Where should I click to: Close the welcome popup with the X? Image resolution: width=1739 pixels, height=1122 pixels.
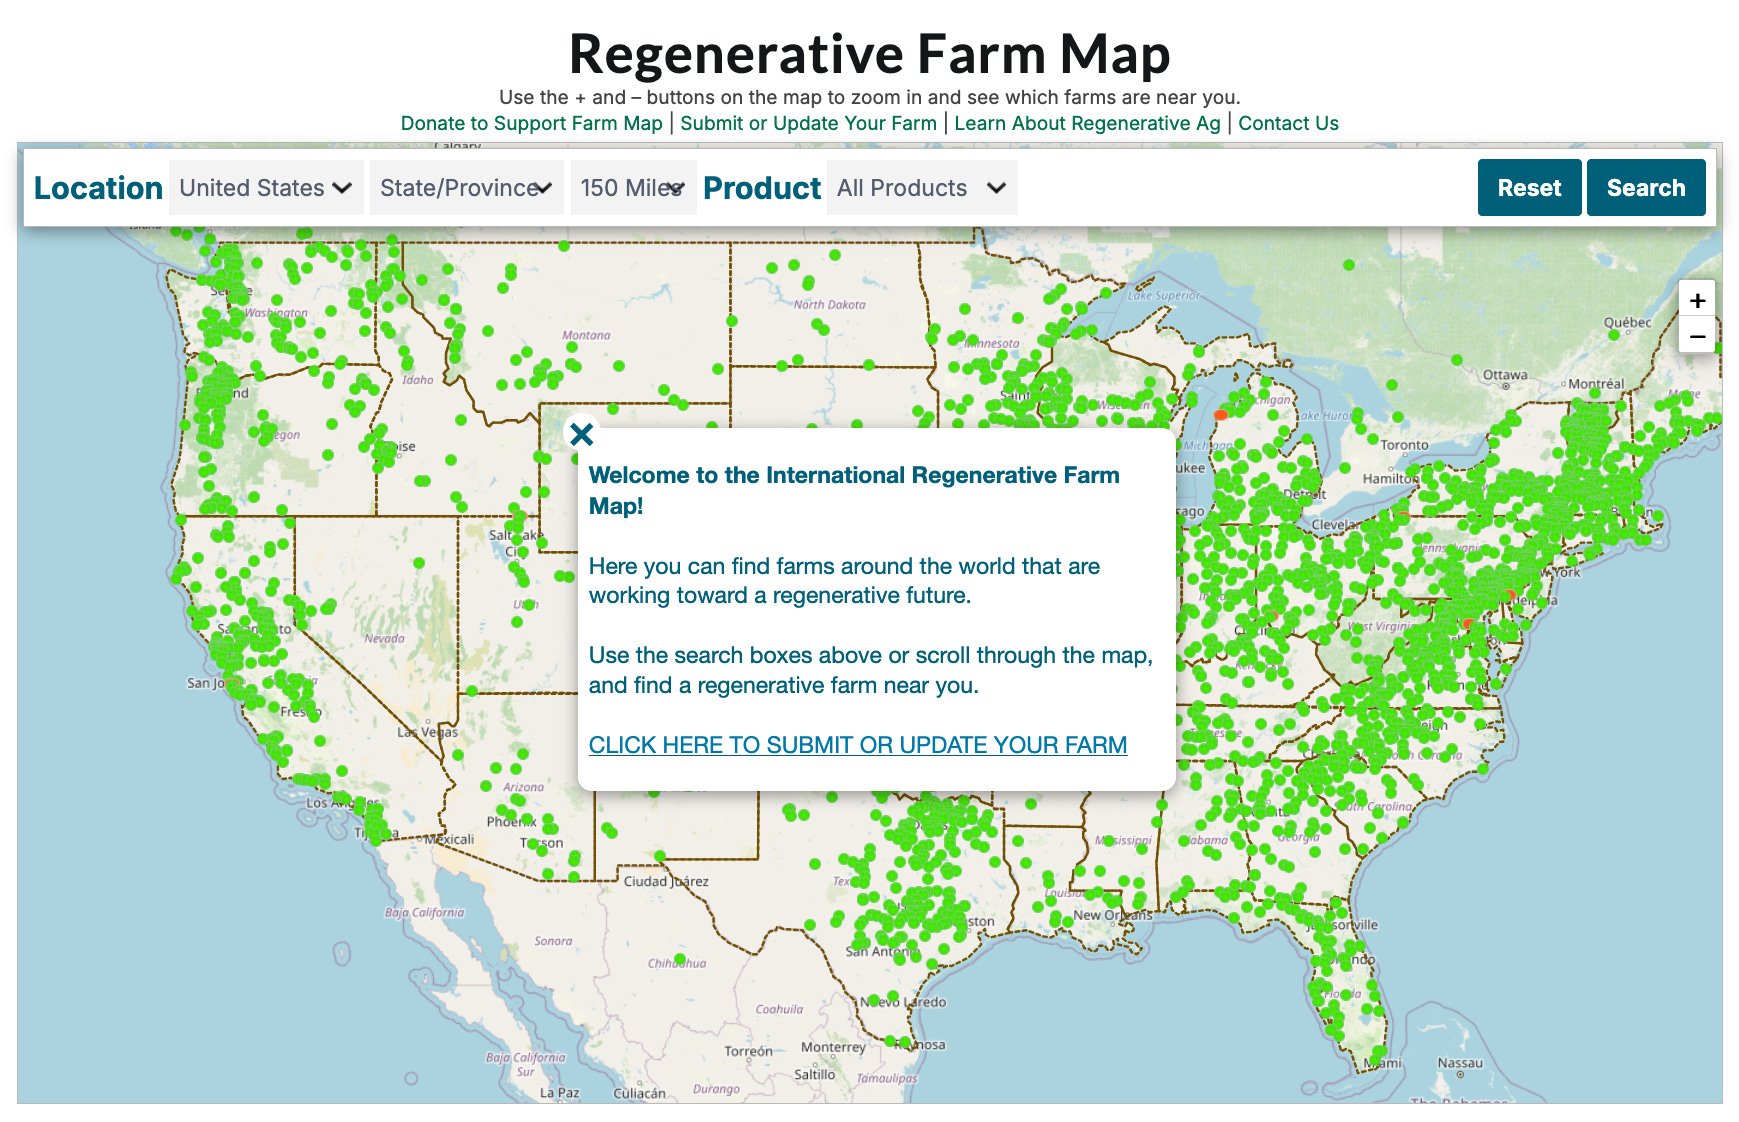[581, 434]
